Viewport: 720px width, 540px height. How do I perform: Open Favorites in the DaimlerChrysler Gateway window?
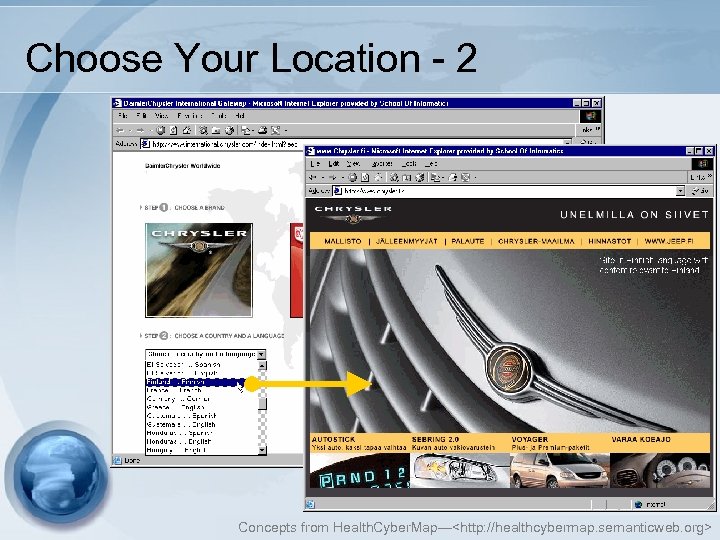pos(216,130)
